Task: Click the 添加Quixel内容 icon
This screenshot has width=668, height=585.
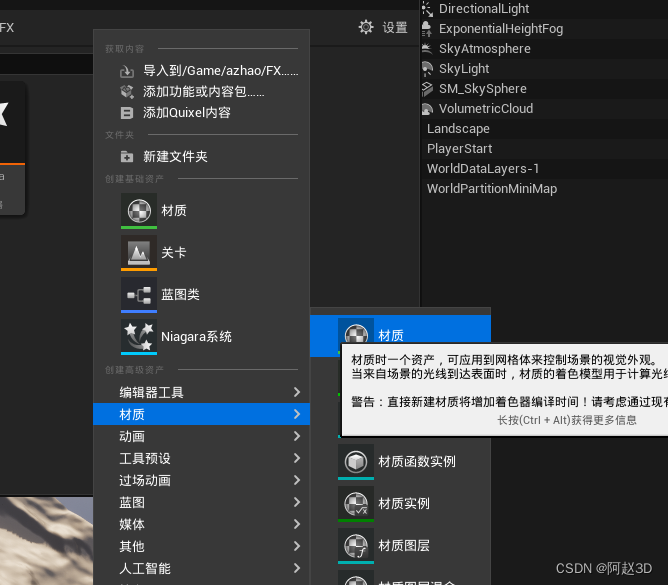Action: tap(127, 113)
